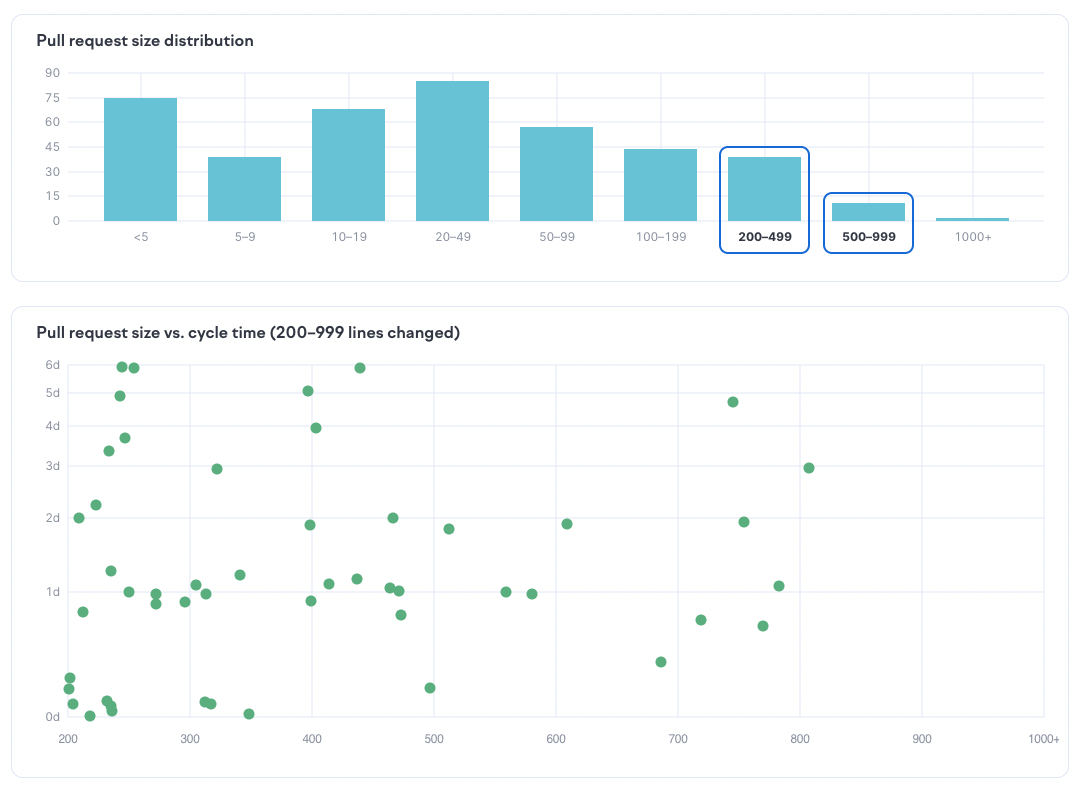Image resolution: width=1080 pixels, height=789 pixels.
Task: Select the tallest bar, 20–49
Action: coord(452,151)
